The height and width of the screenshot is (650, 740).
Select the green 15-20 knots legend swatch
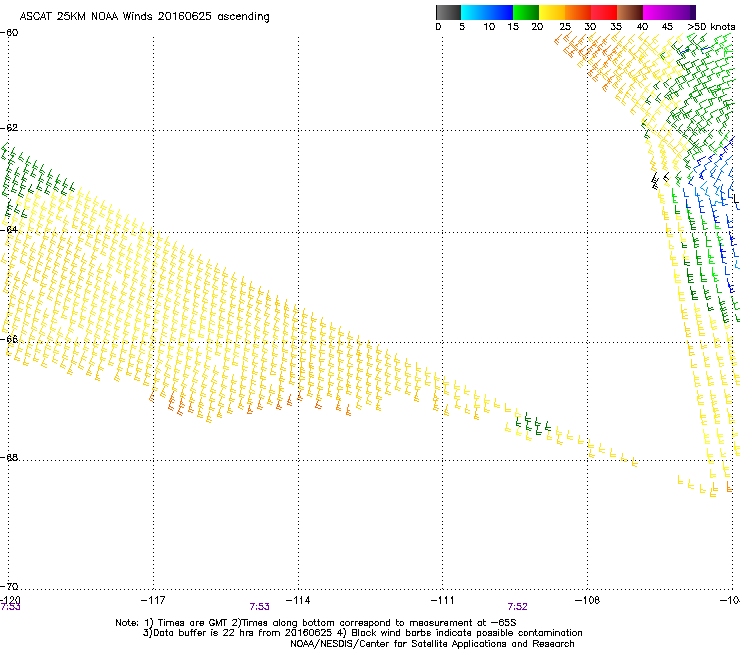pos(526,12)
